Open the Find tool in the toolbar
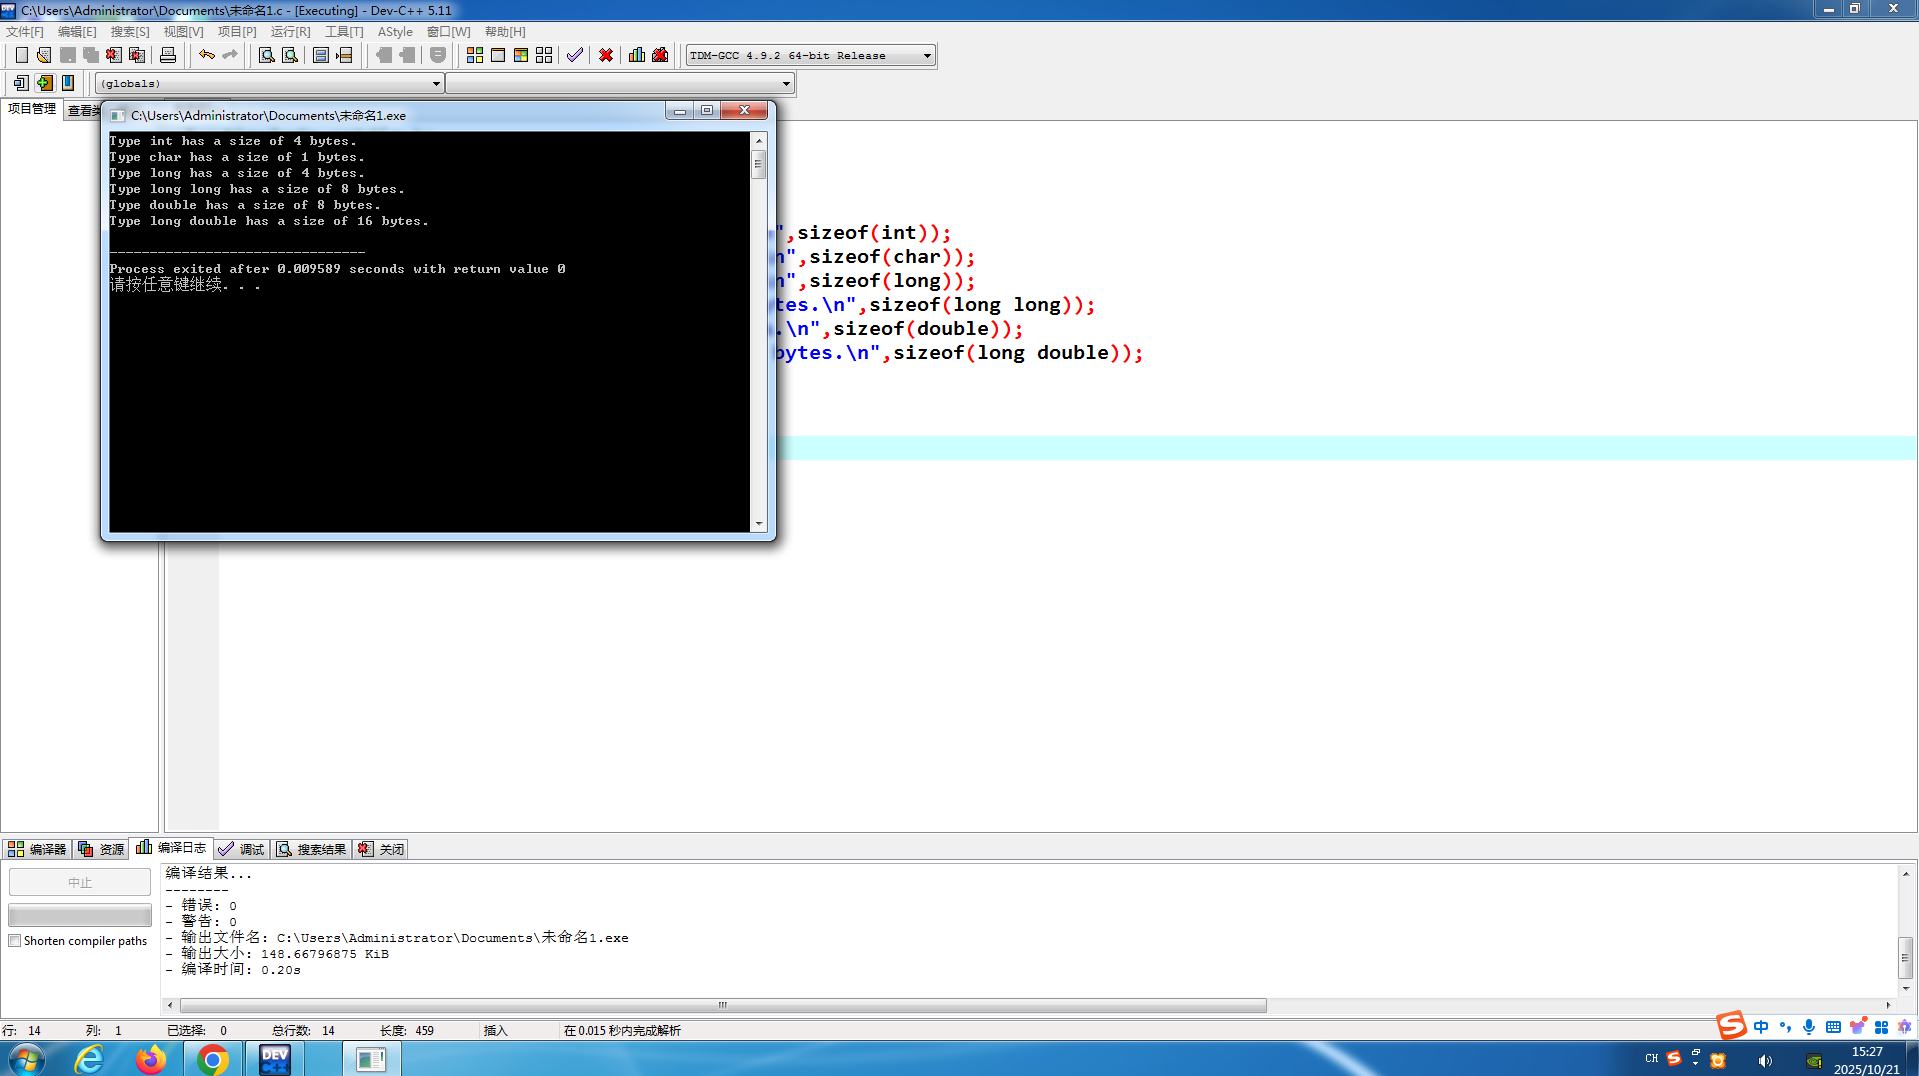Image resolution: width=1919 pixels, height=1076 pixels. (267, 55)
